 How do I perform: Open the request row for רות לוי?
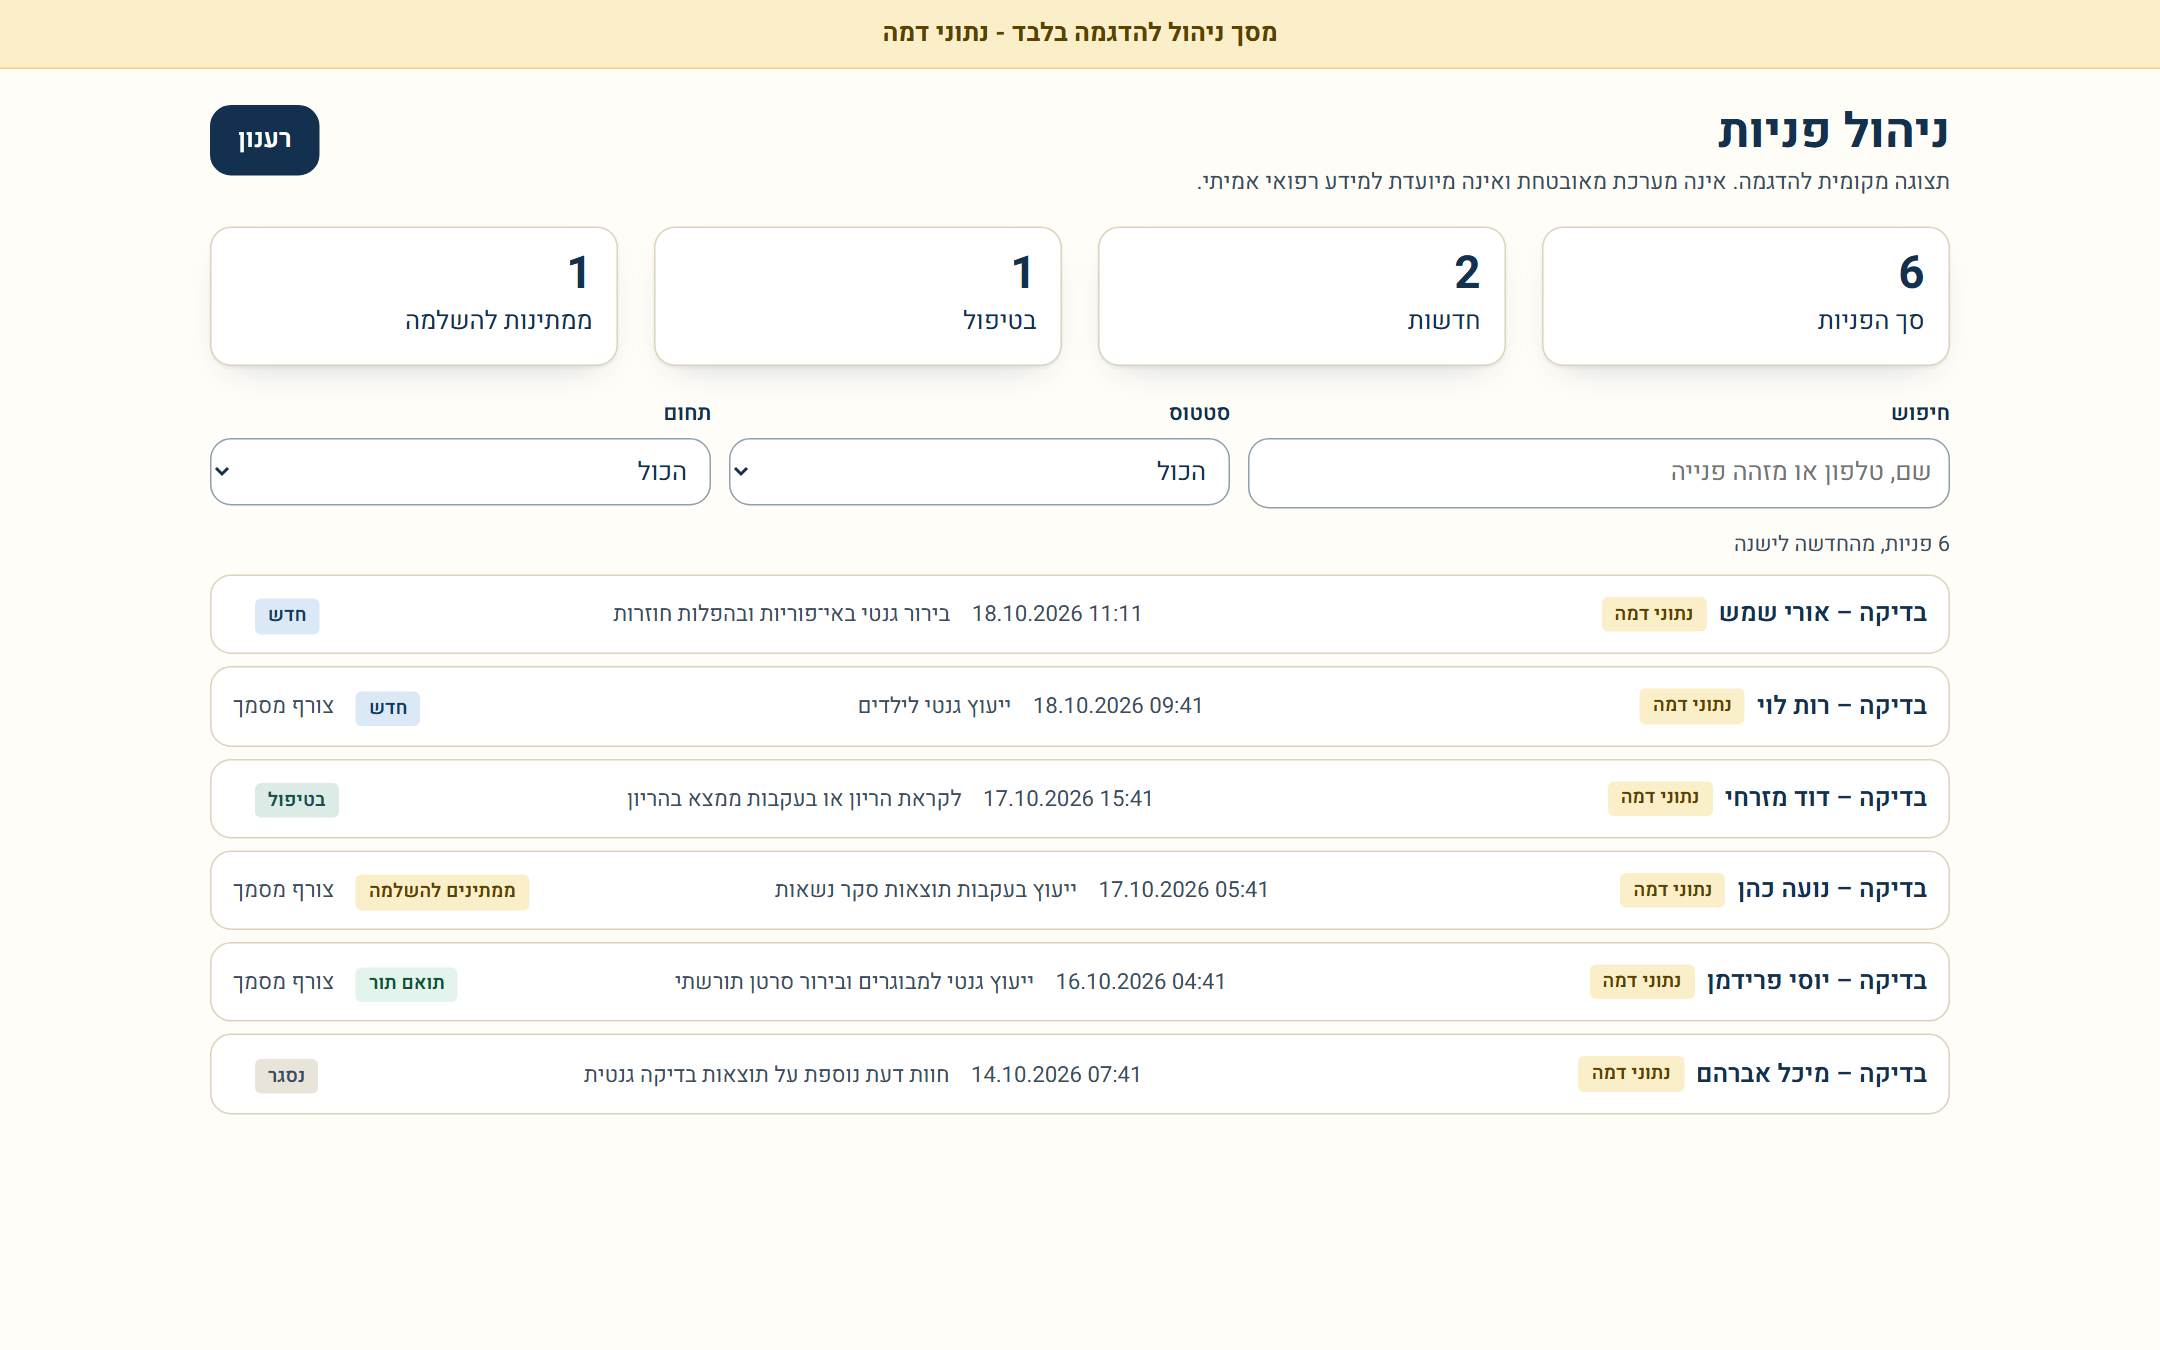[x=1079, y=706]
